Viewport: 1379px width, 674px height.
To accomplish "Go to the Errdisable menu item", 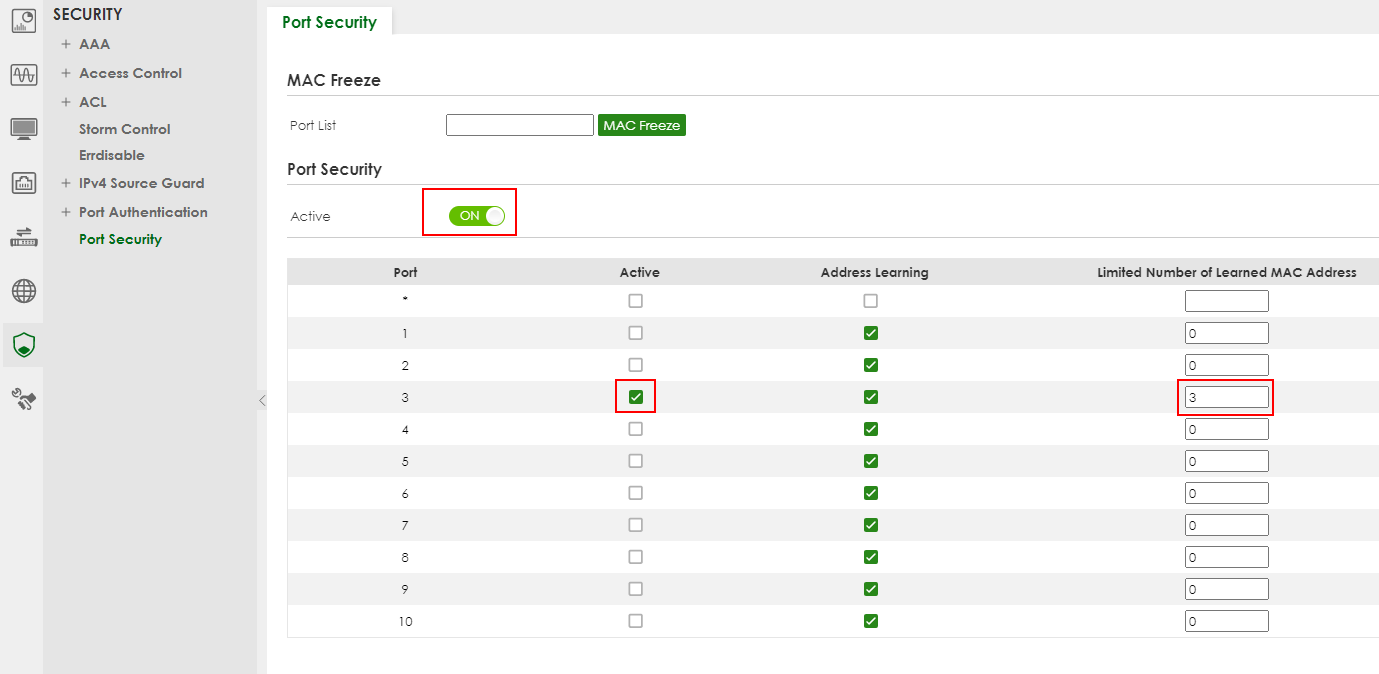I will point(111,155).
